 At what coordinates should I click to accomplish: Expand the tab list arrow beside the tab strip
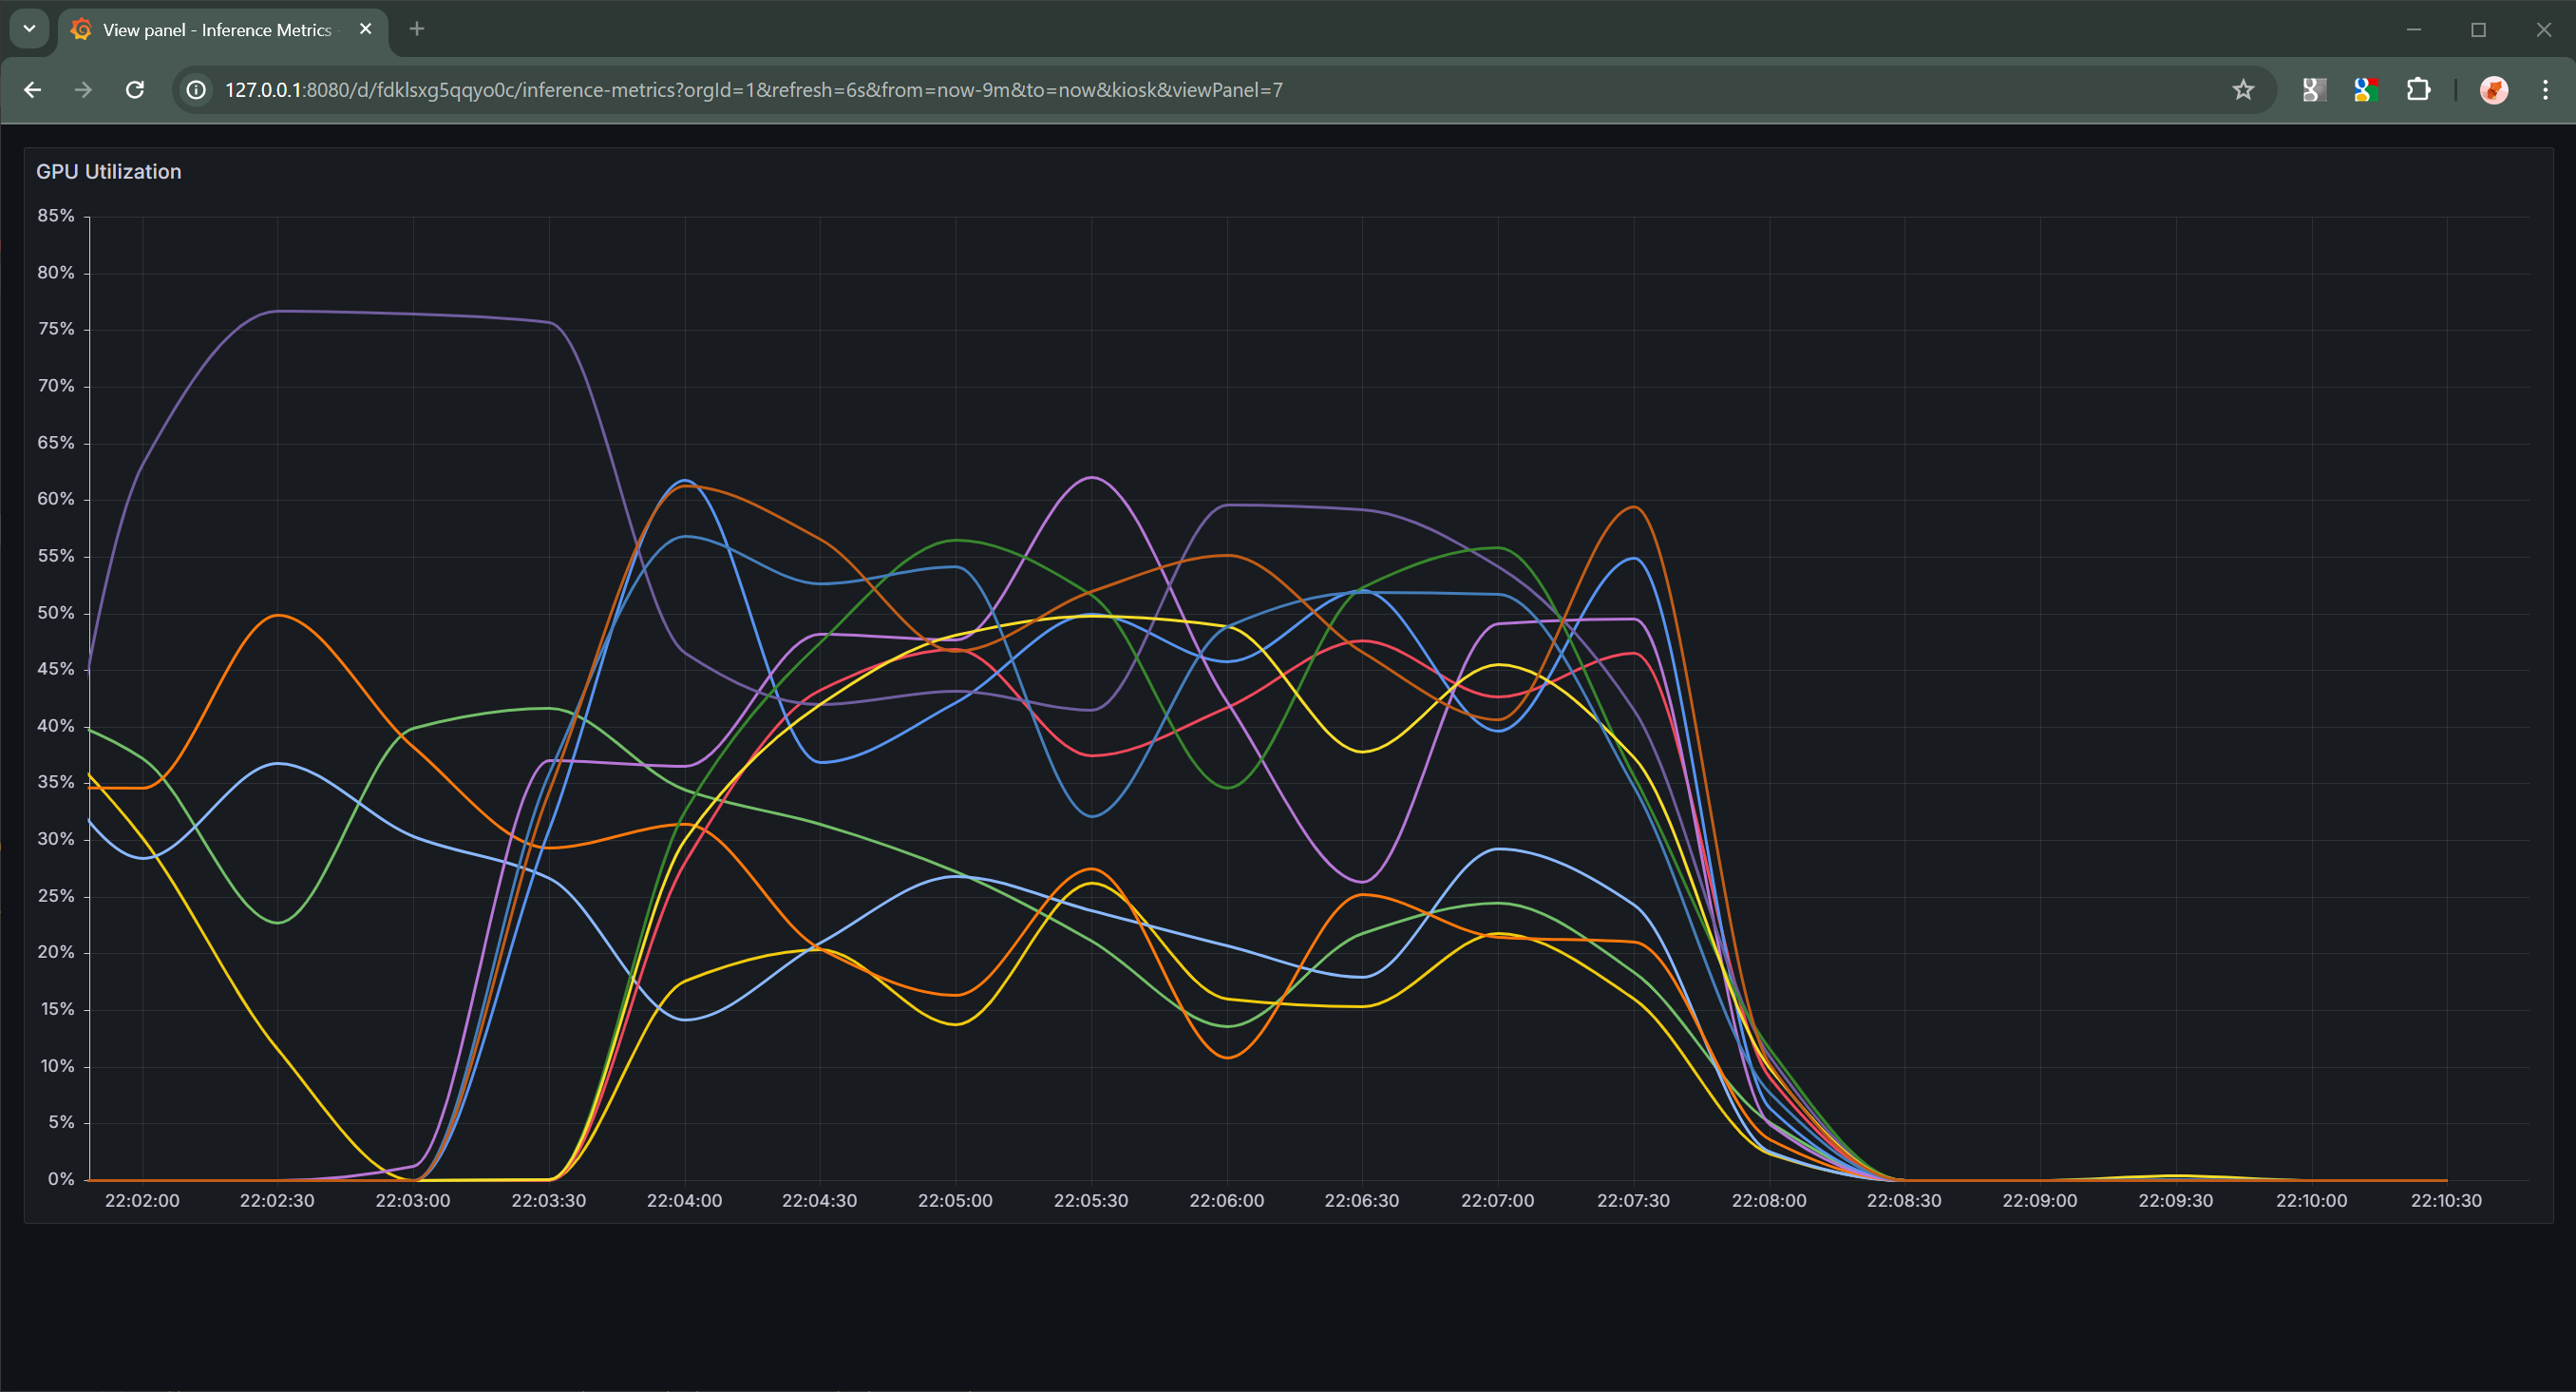point(28,28)
